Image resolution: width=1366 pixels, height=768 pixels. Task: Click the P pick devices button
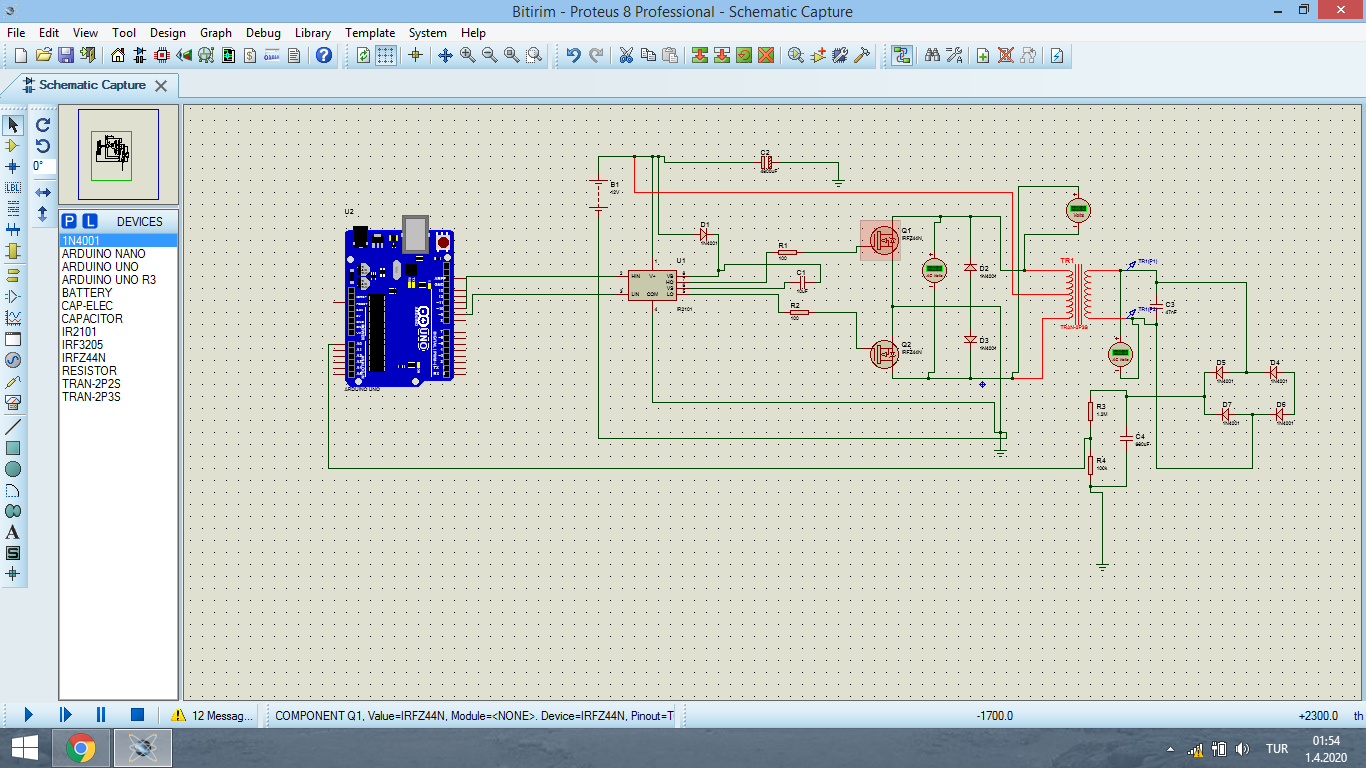[69, 221]
